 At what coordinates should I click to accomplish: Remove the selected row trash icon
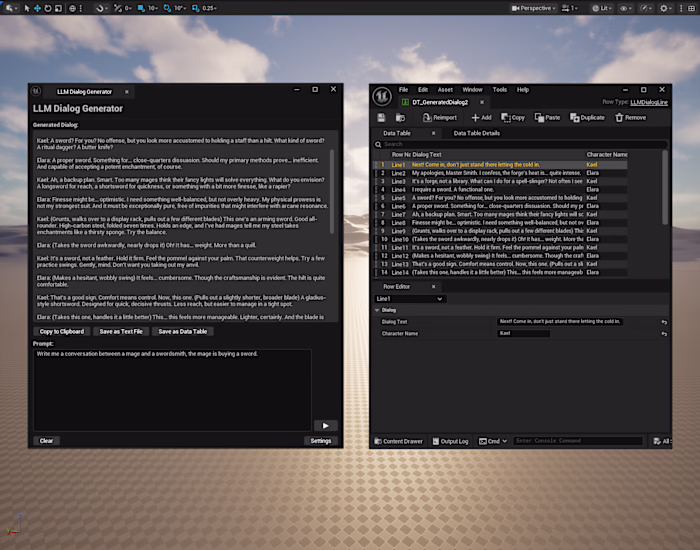coord(631,117)
